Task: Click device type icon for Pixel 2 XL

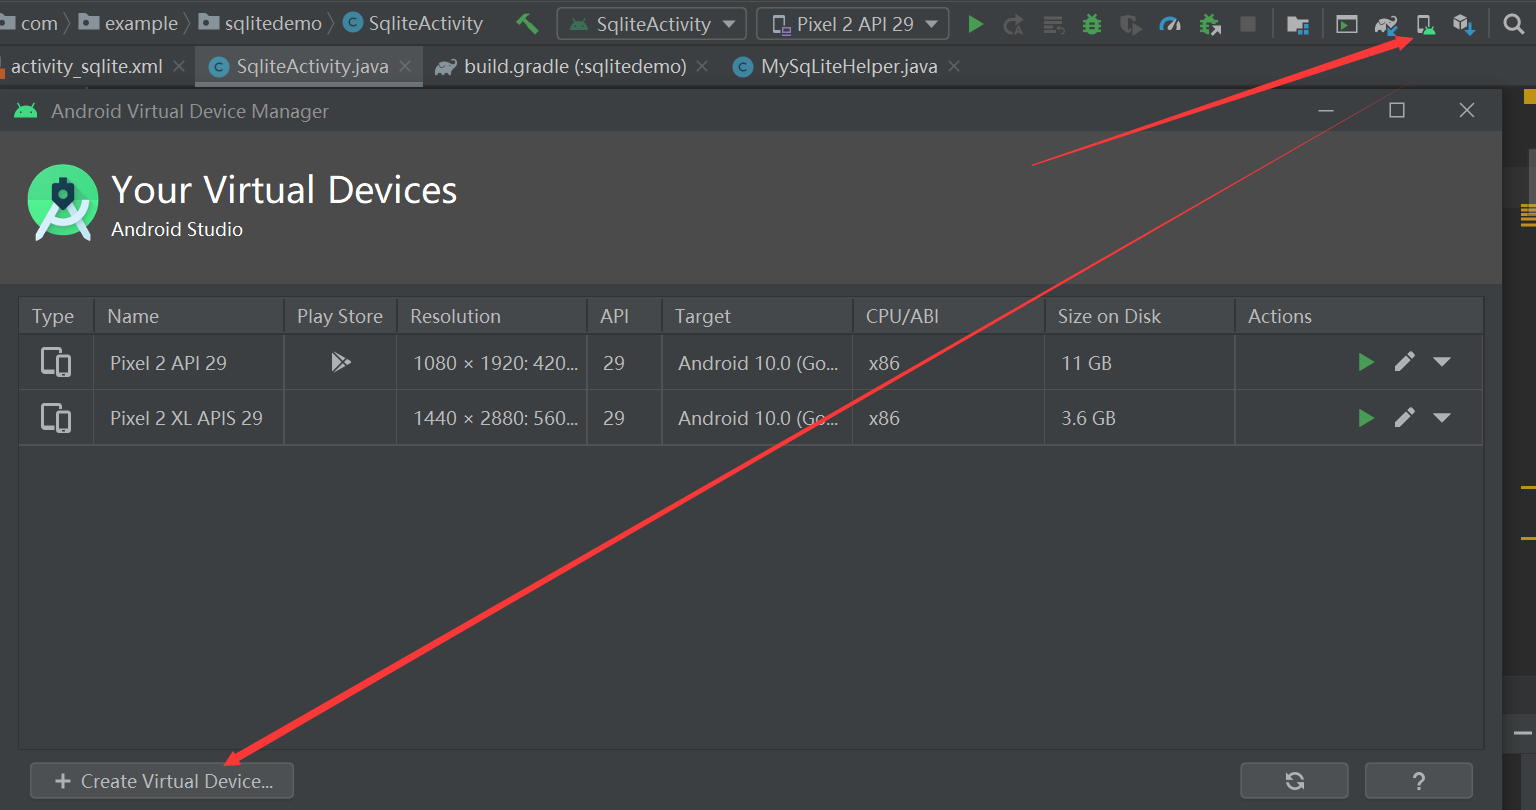Action: (x=56, y=417)
